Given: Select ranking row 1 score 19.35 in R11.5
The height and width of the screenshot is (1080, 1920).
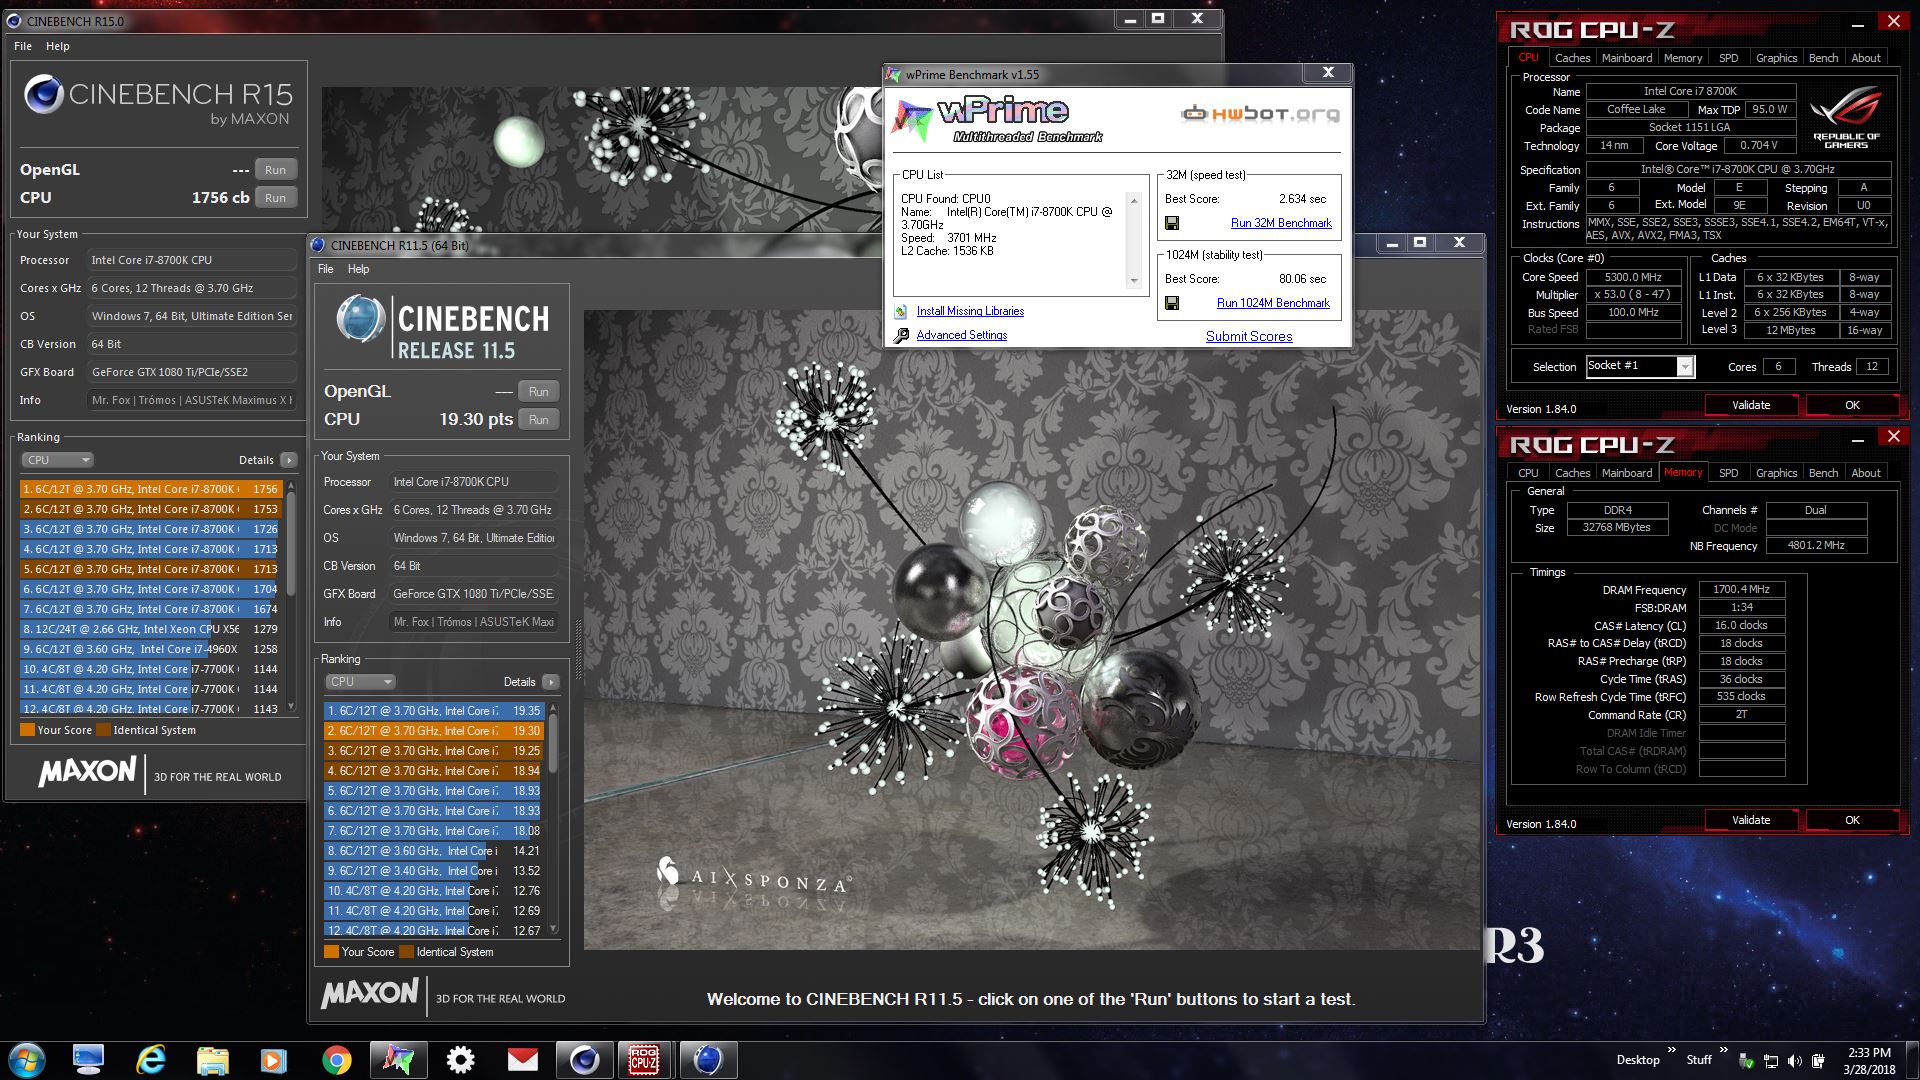Looking at the screenshot, I should [x=434, y=711].
